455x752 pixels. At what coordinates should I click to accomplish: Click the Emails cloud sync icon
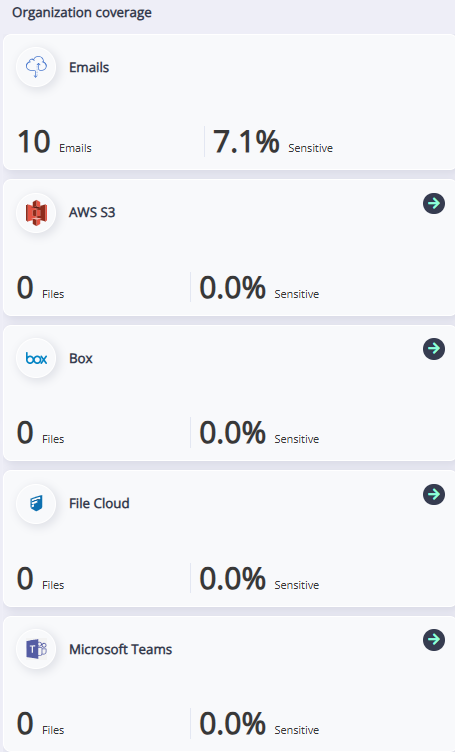pos(36,67)
